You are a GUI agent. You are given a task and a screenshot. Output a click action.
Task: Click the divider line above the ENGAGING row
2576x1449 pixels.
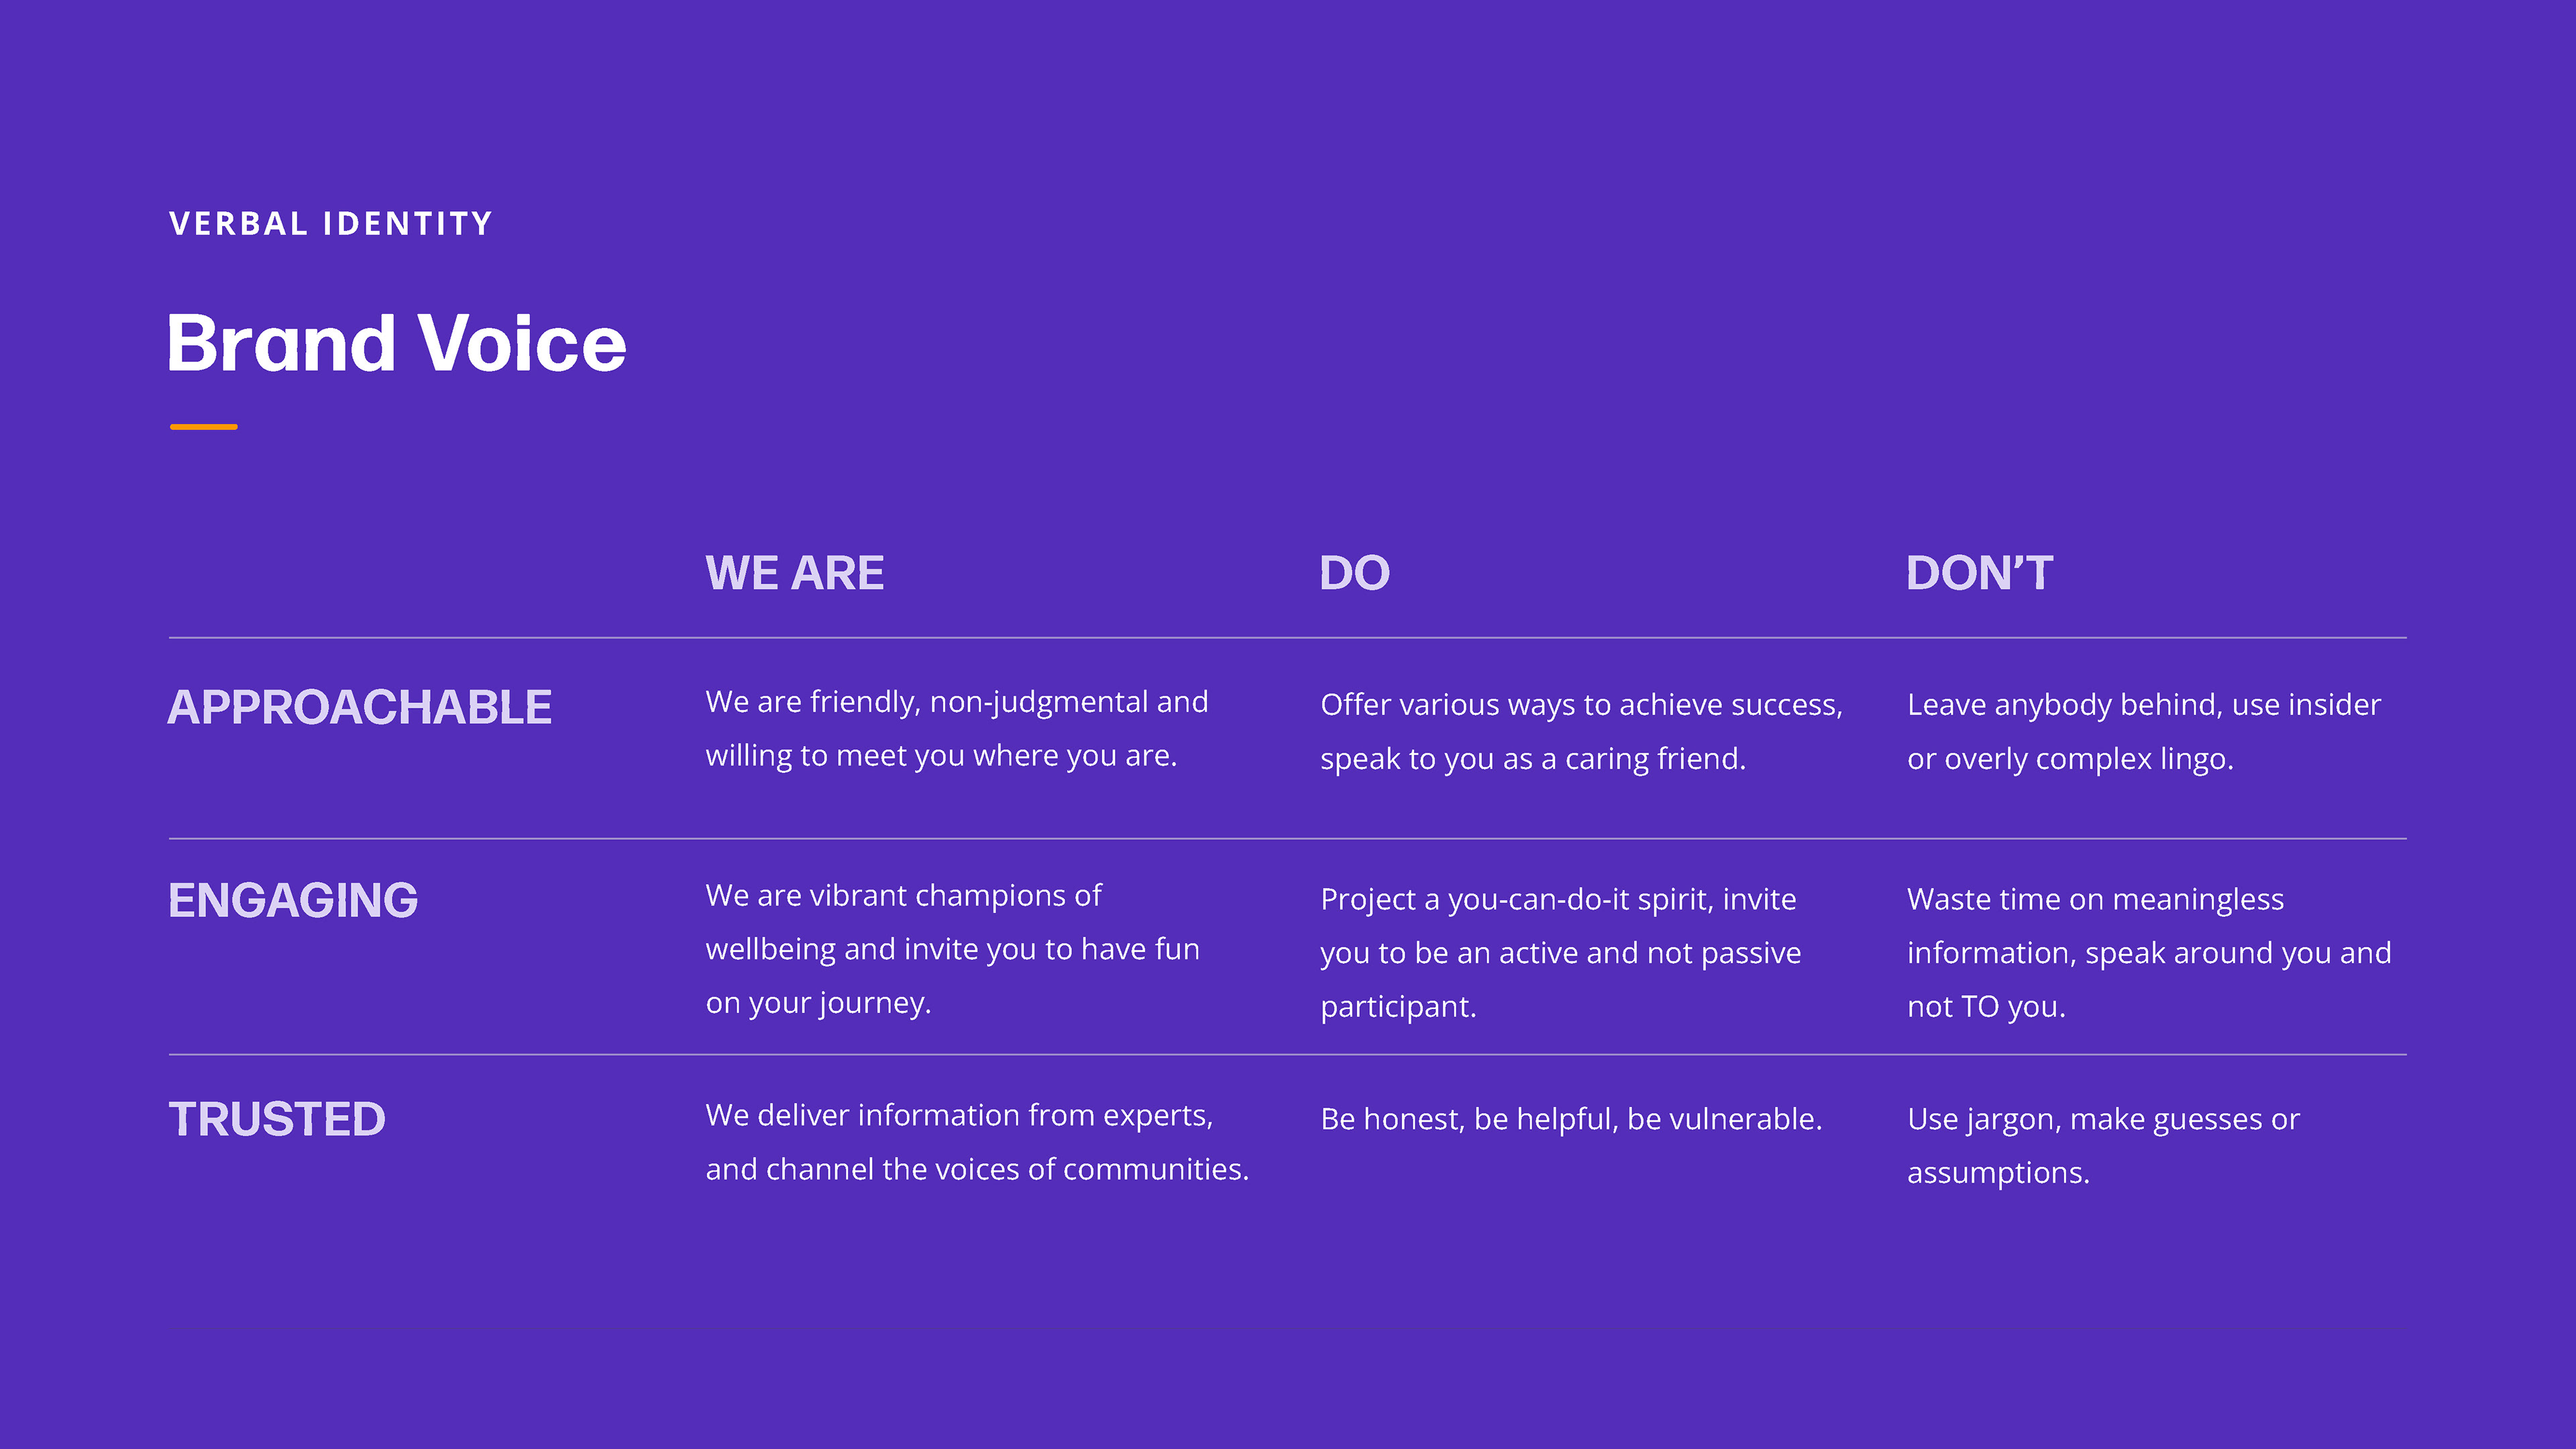[1287, 838]
